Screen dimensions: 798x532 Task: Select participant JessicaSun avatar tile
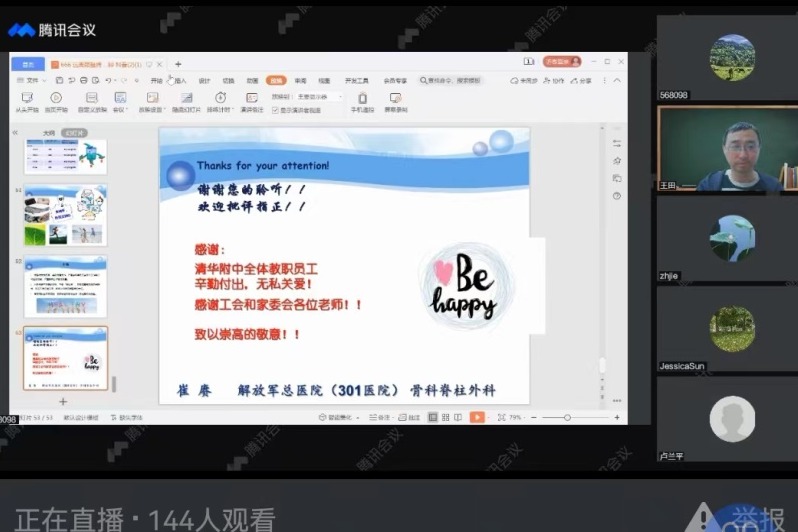coord(727,329)
